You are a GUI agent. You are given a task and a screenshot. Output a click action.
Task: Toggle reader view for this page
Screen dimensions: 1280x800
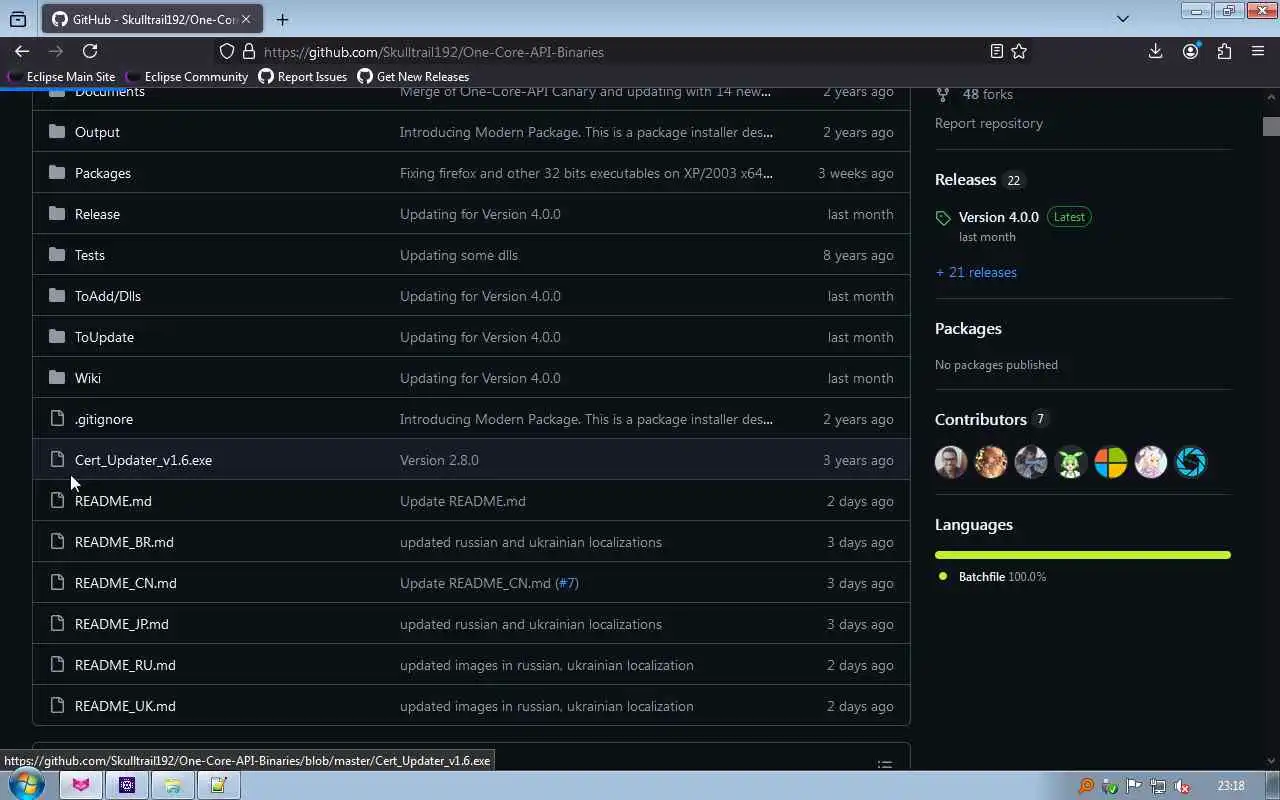tap(996, 51)
